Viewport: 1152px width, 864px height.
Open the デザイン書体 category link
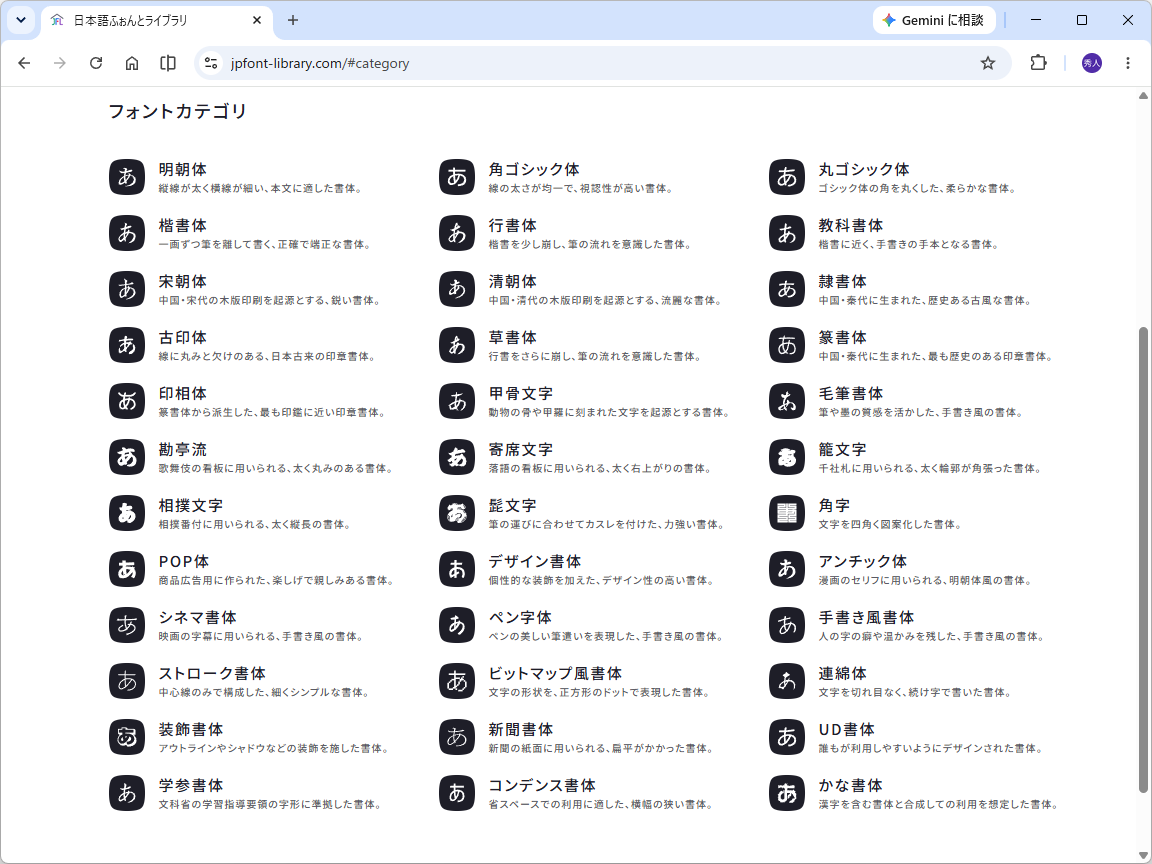tap(535, 561)
